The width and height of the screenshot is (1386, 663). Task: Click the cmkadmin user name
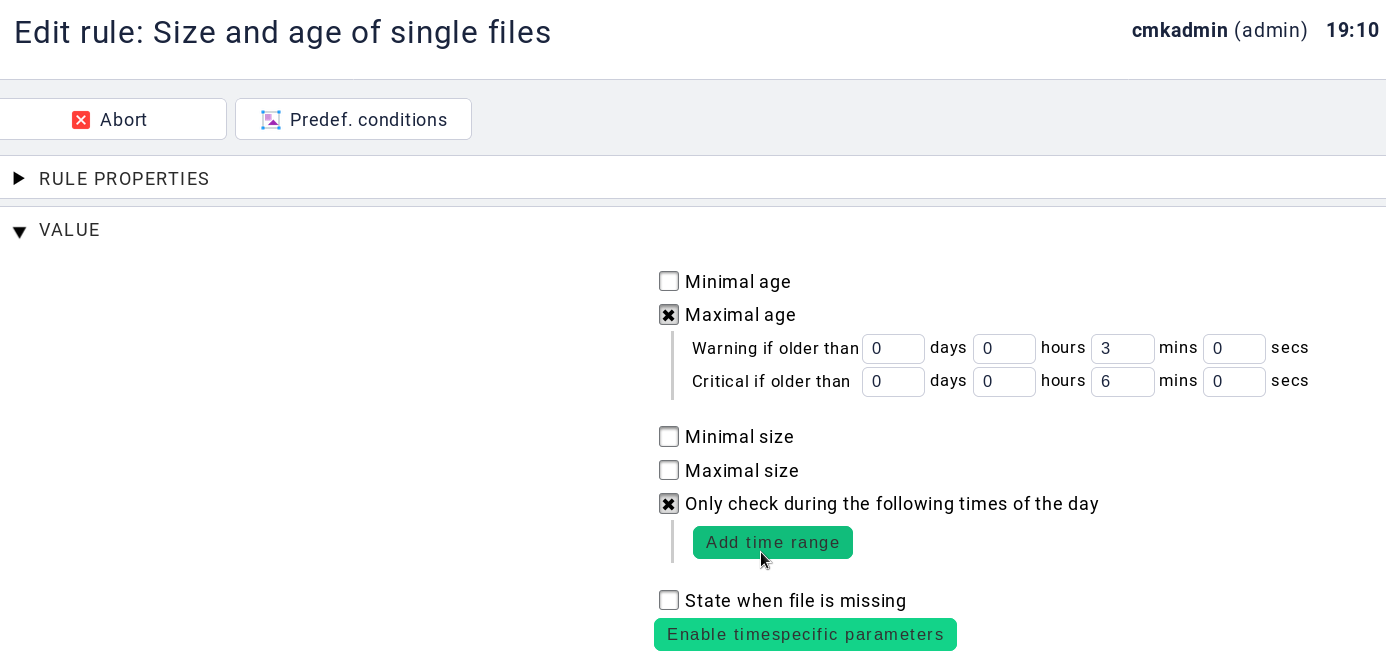pyautogui.click(x=1179, y=30)
